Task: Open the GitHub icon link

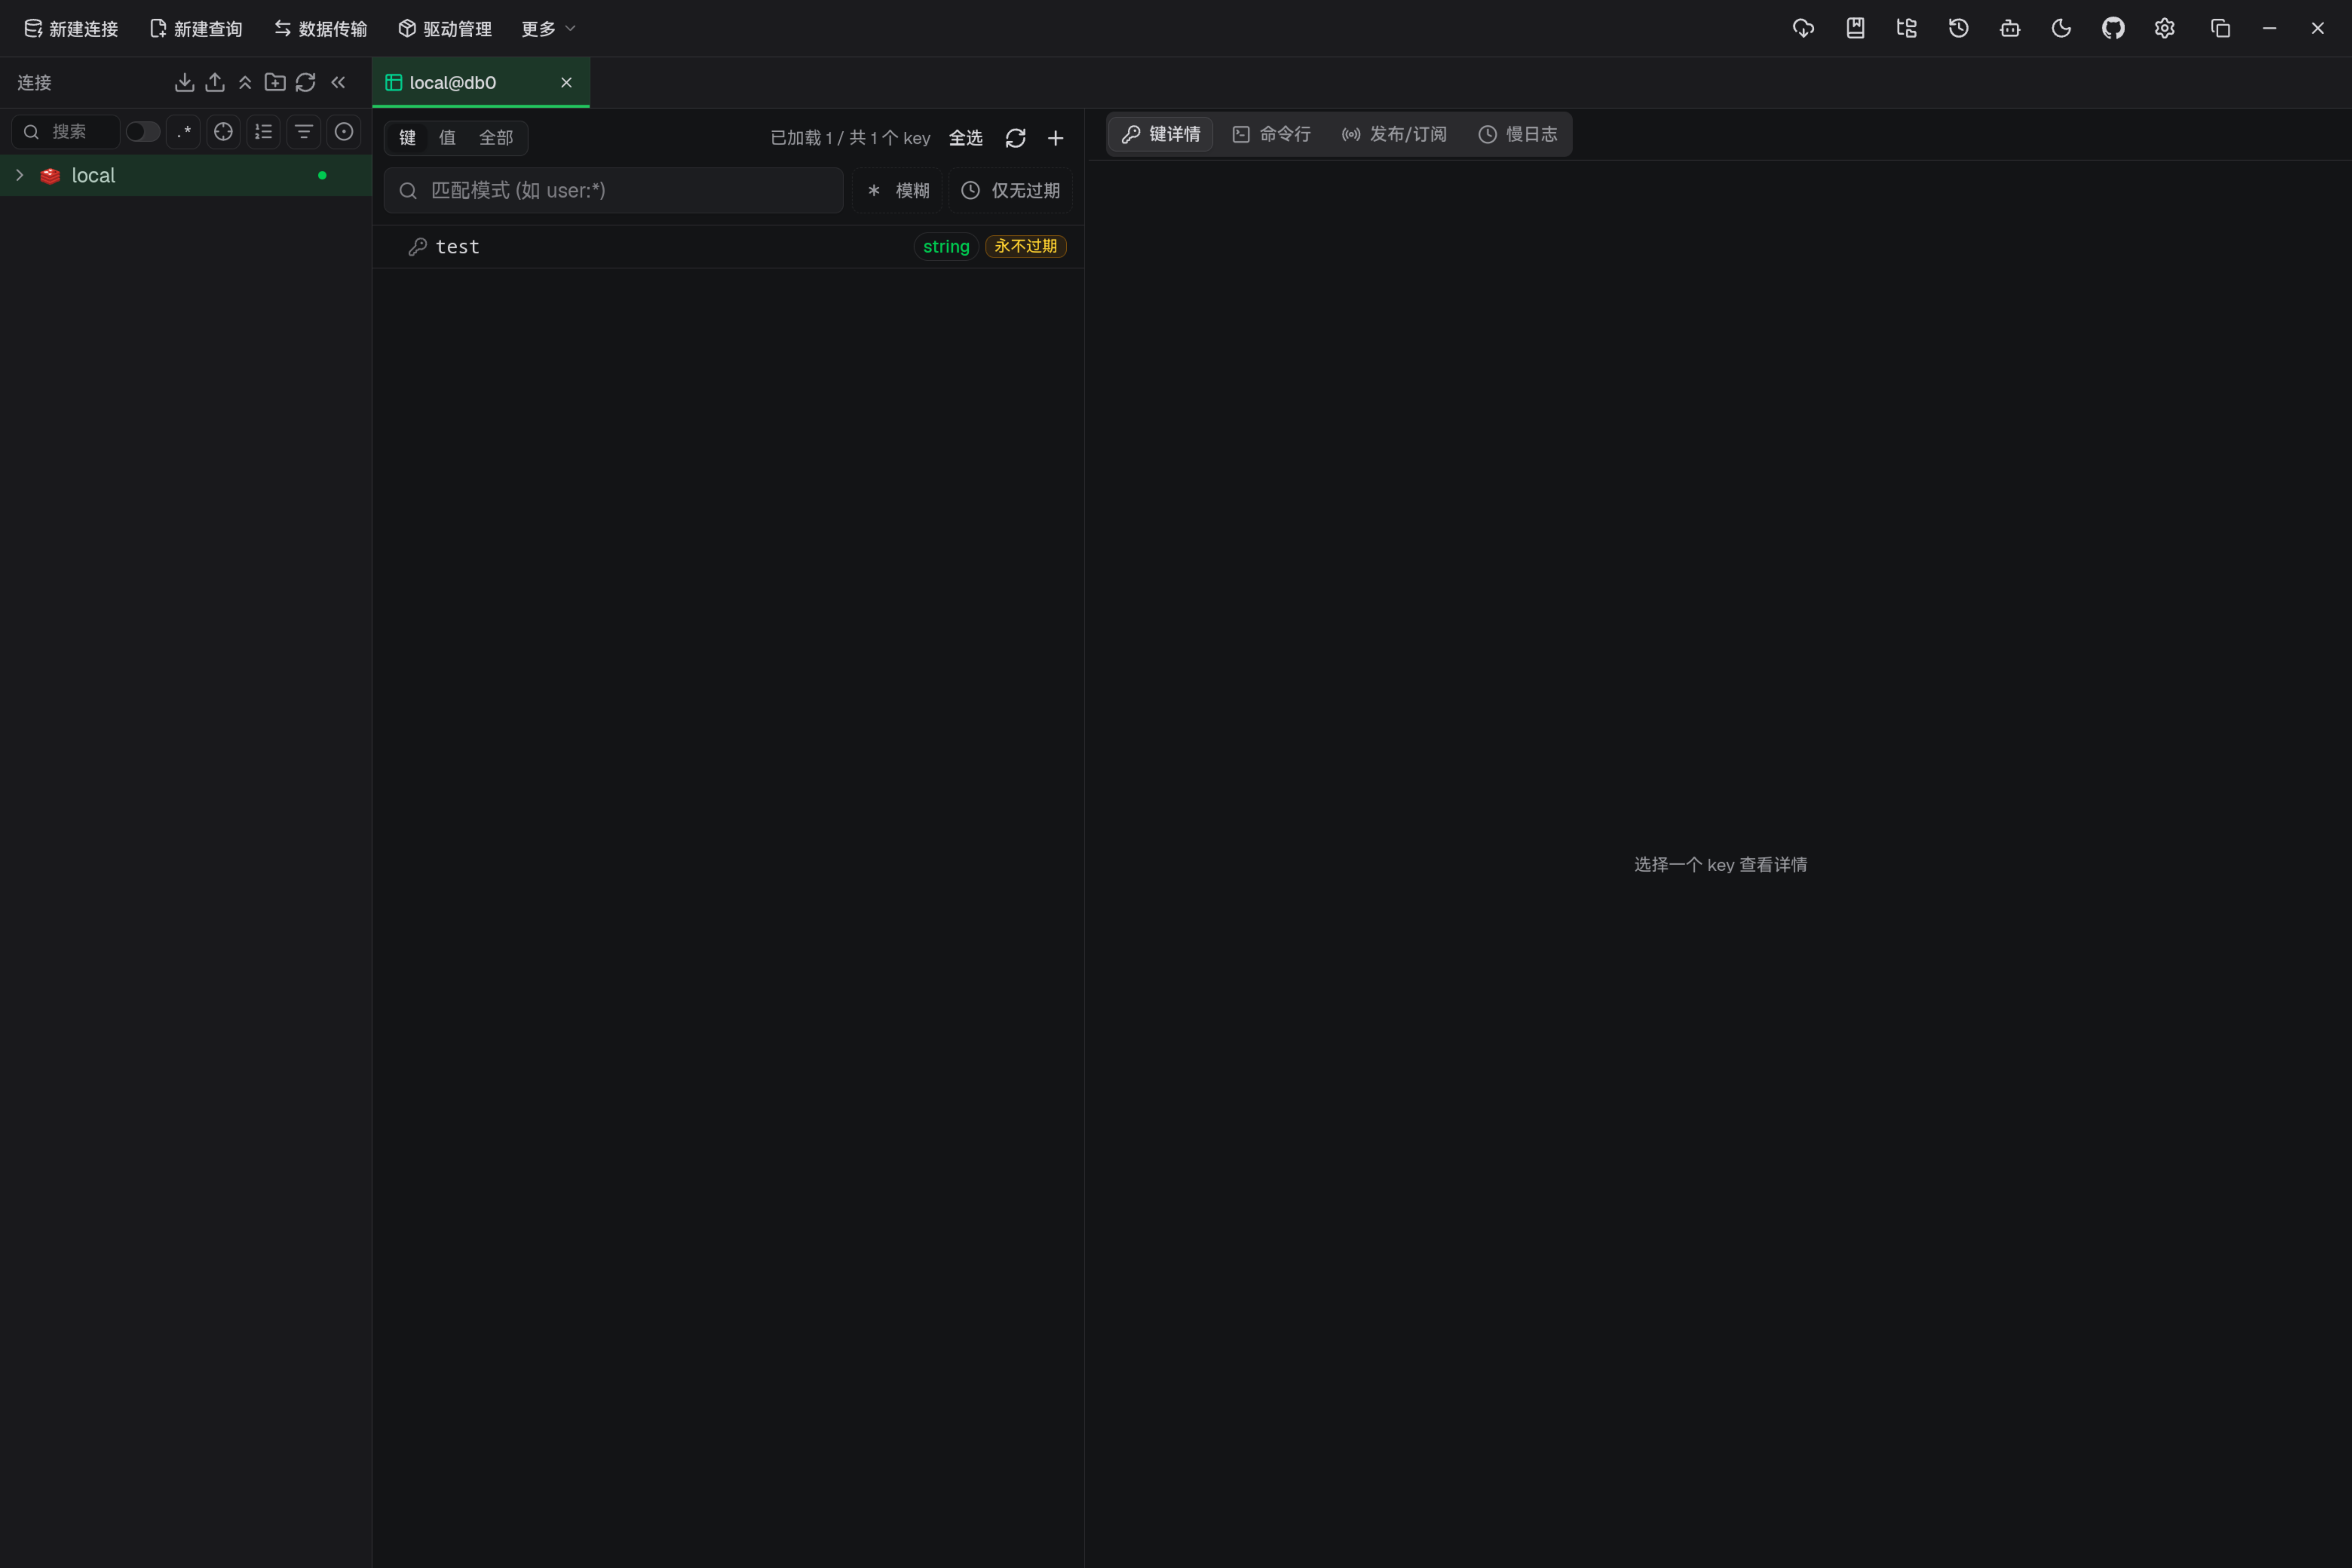Action: (x=2113, y=28)
